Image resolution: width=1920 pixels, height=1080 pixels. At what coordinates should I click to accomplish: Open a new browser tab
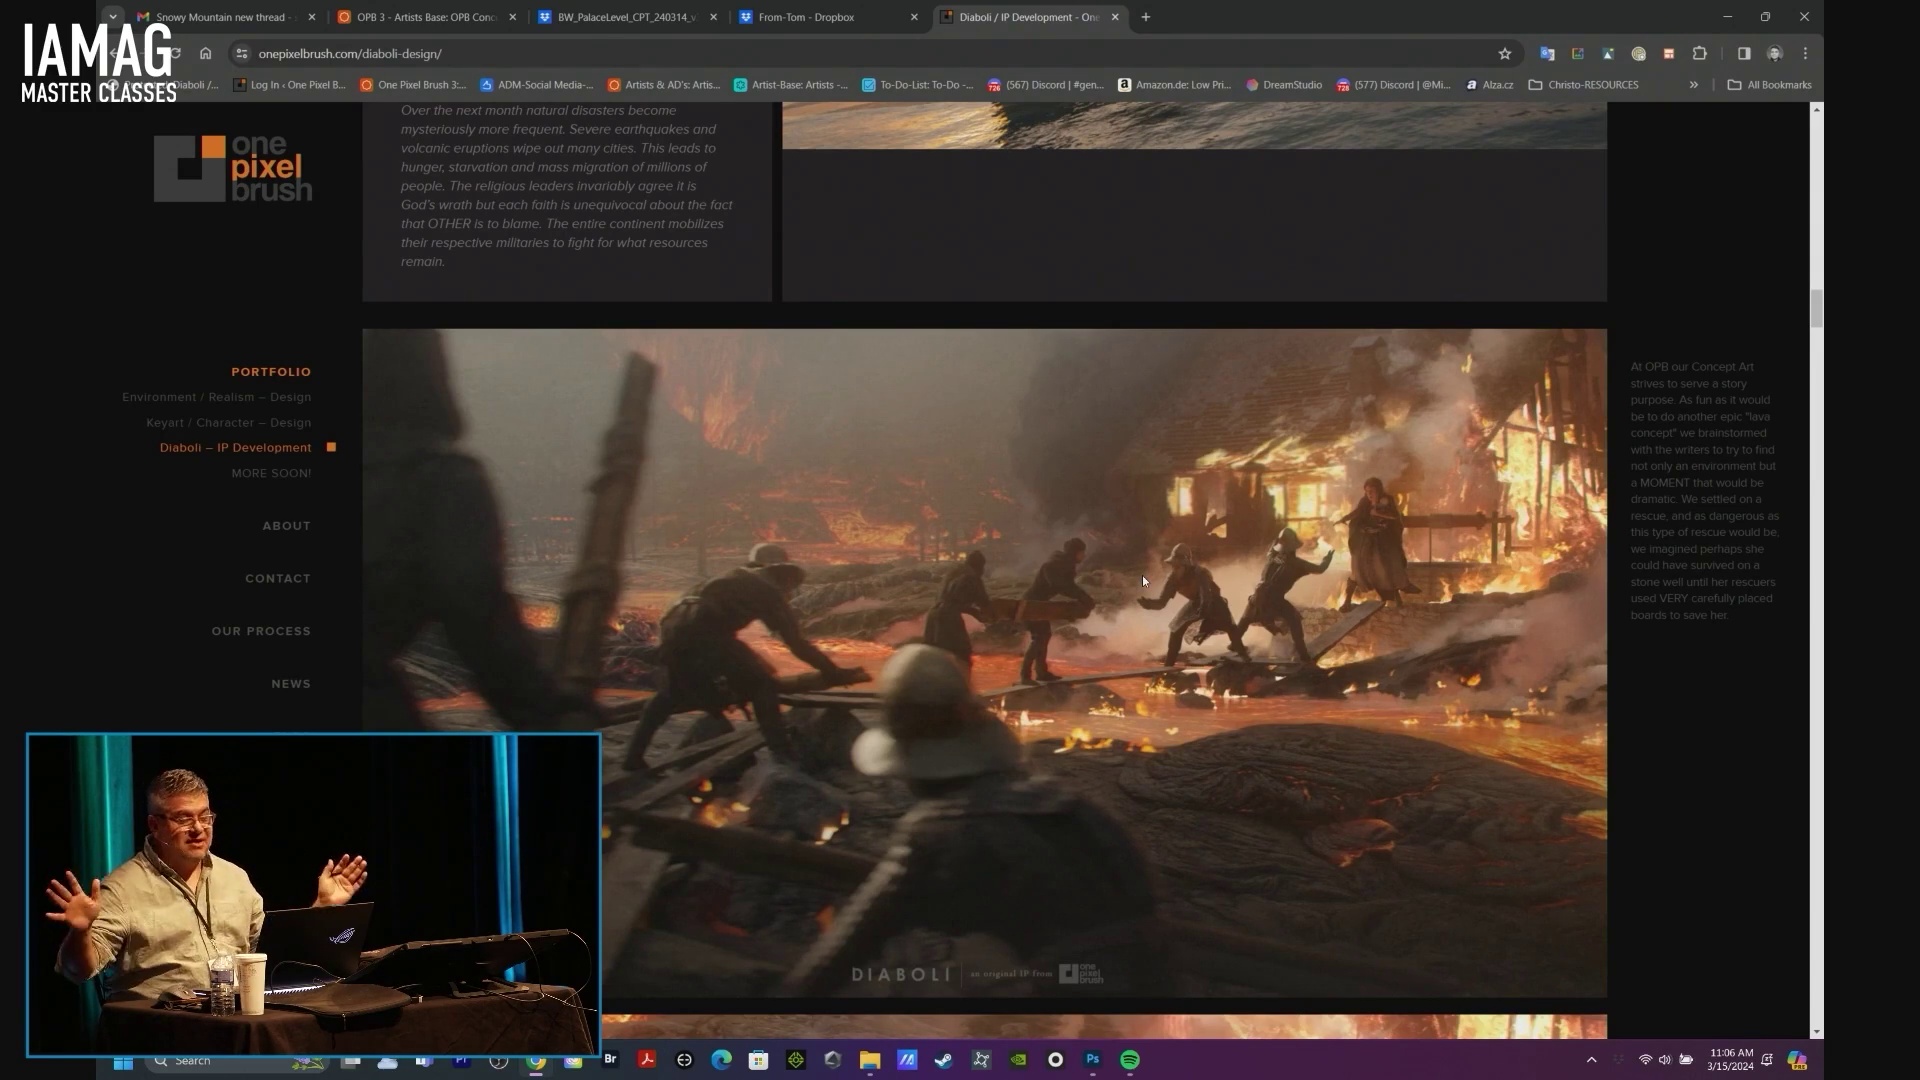click(1146, 17)
